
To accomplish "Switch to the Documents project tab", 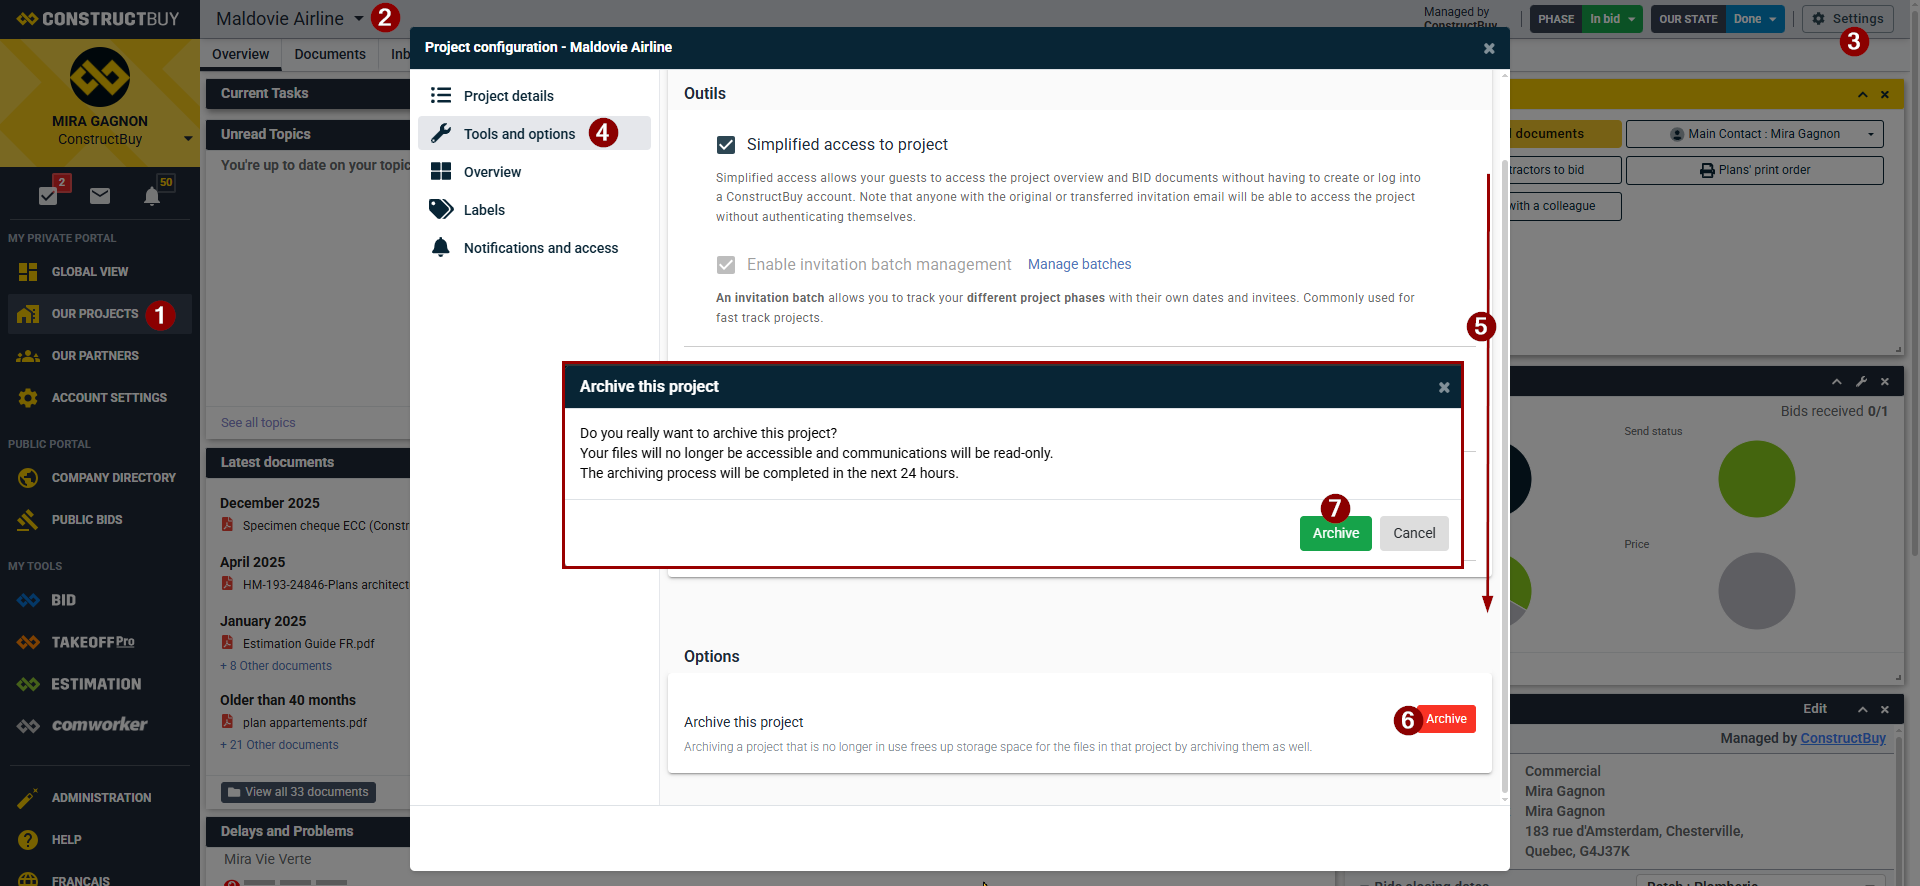I will pyautogui.click(x=330, y=55).
